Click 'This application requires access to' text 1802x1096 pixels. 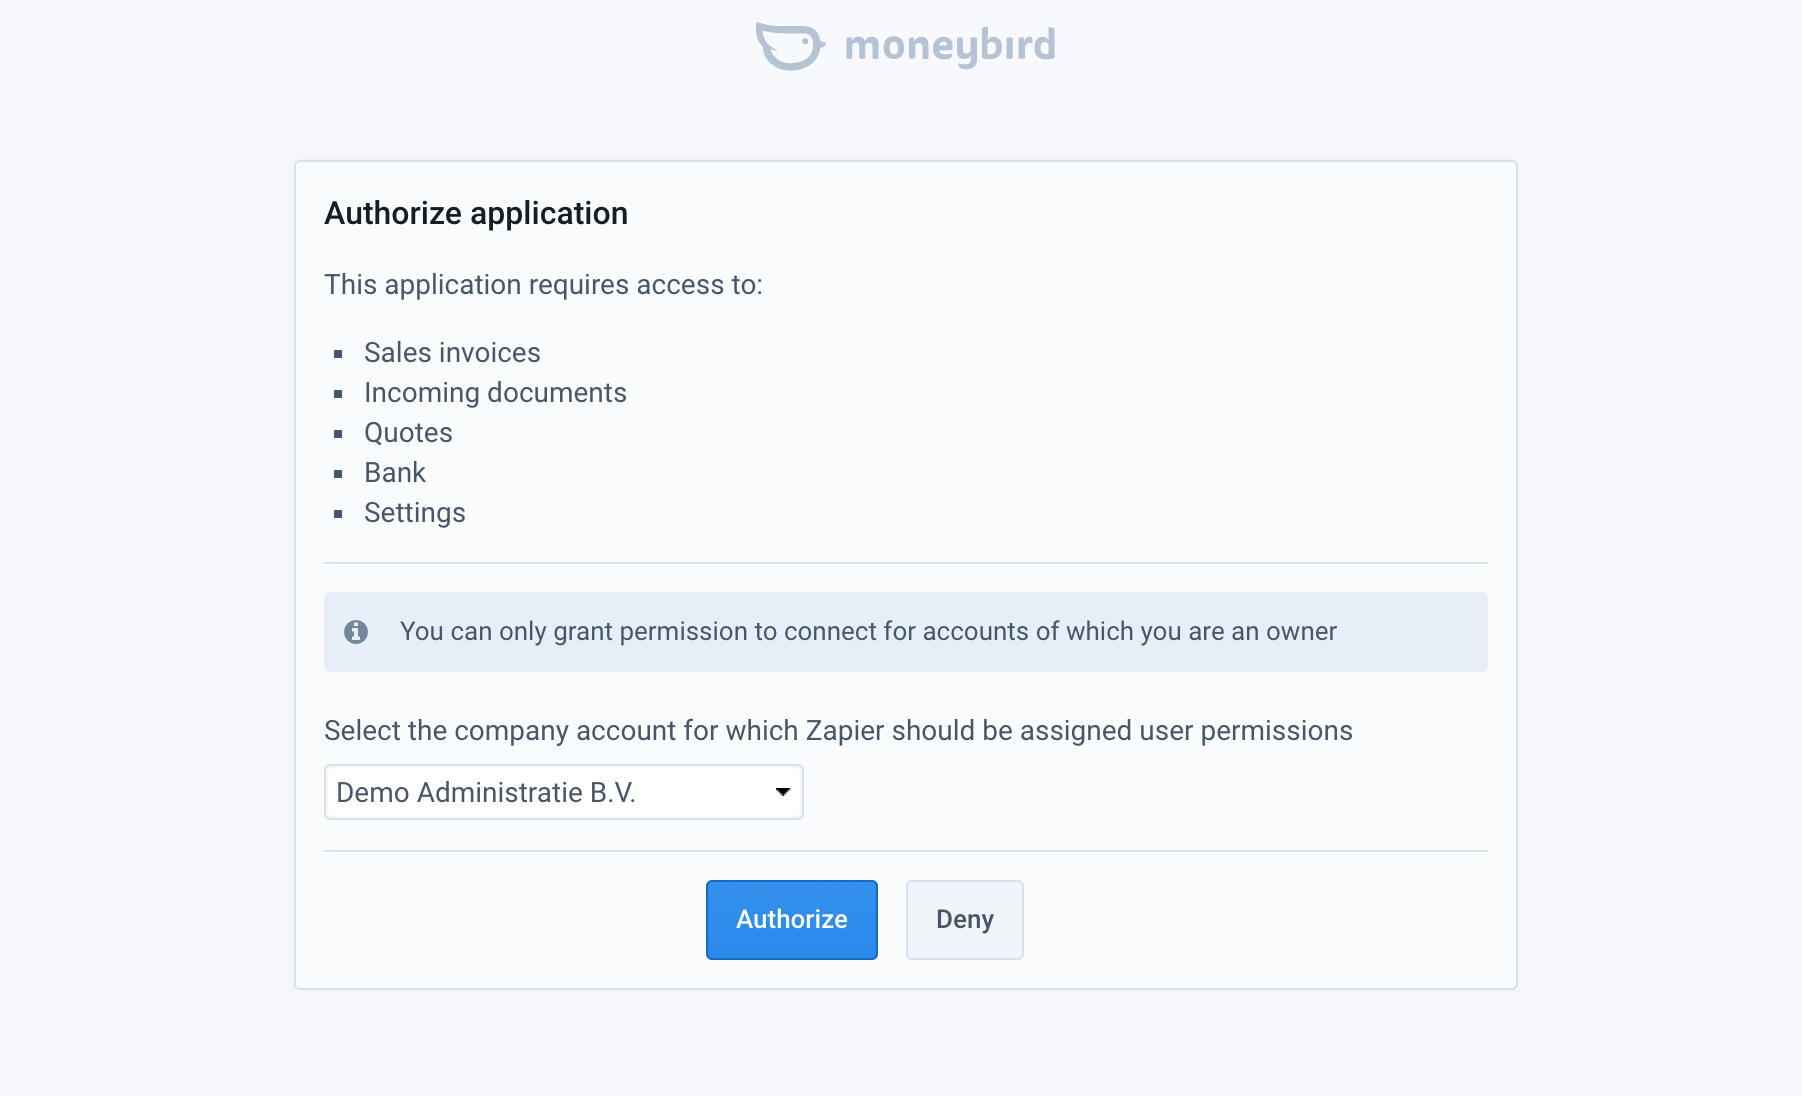click(x=543, y=285)
